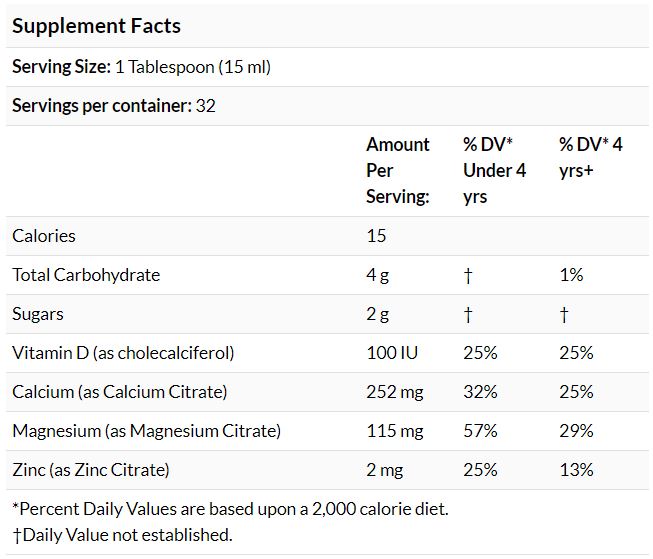653x559 pixels.
Task: Click the 100 IU amount value
Action: (x=391, y=353)
